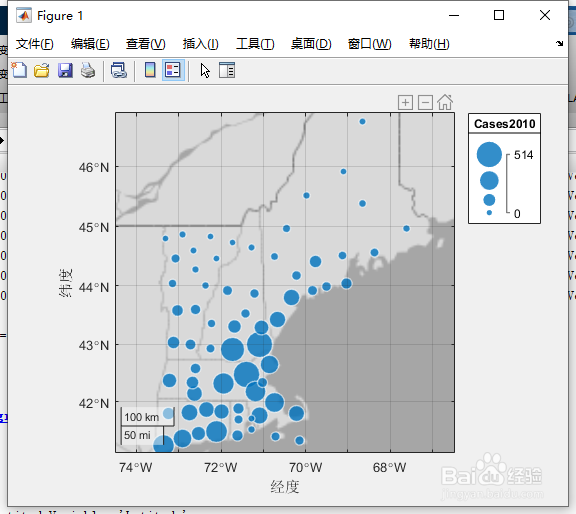Click the 72°W longitude tick label
The width and height of the screenshot is (576, 514).
[220, 468]
